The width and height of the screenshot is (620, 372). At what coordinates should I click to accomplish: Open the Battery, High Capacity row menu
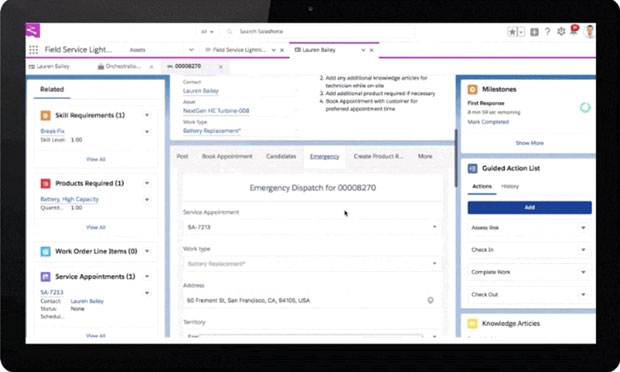click(x=147, y=200)
